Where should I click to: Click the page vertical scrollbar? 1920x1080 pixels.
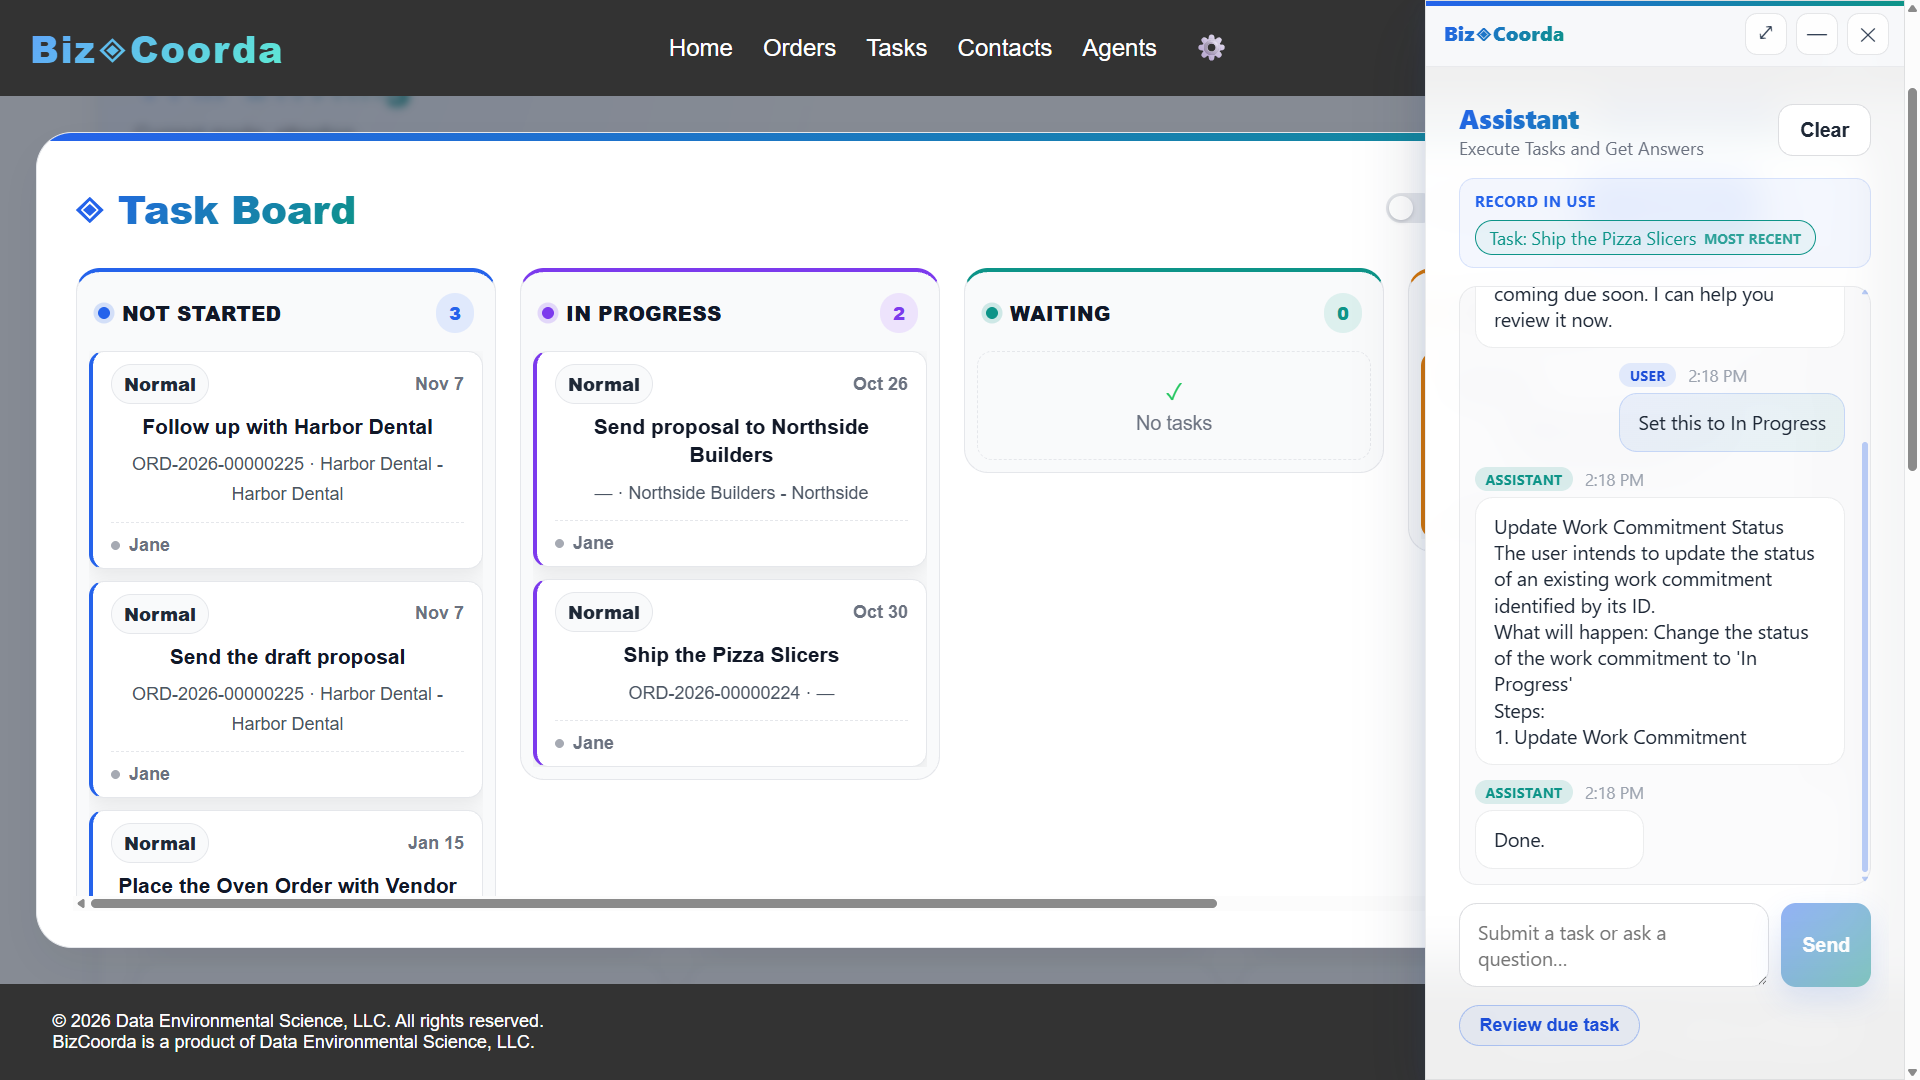click(x=1912, y=280)
